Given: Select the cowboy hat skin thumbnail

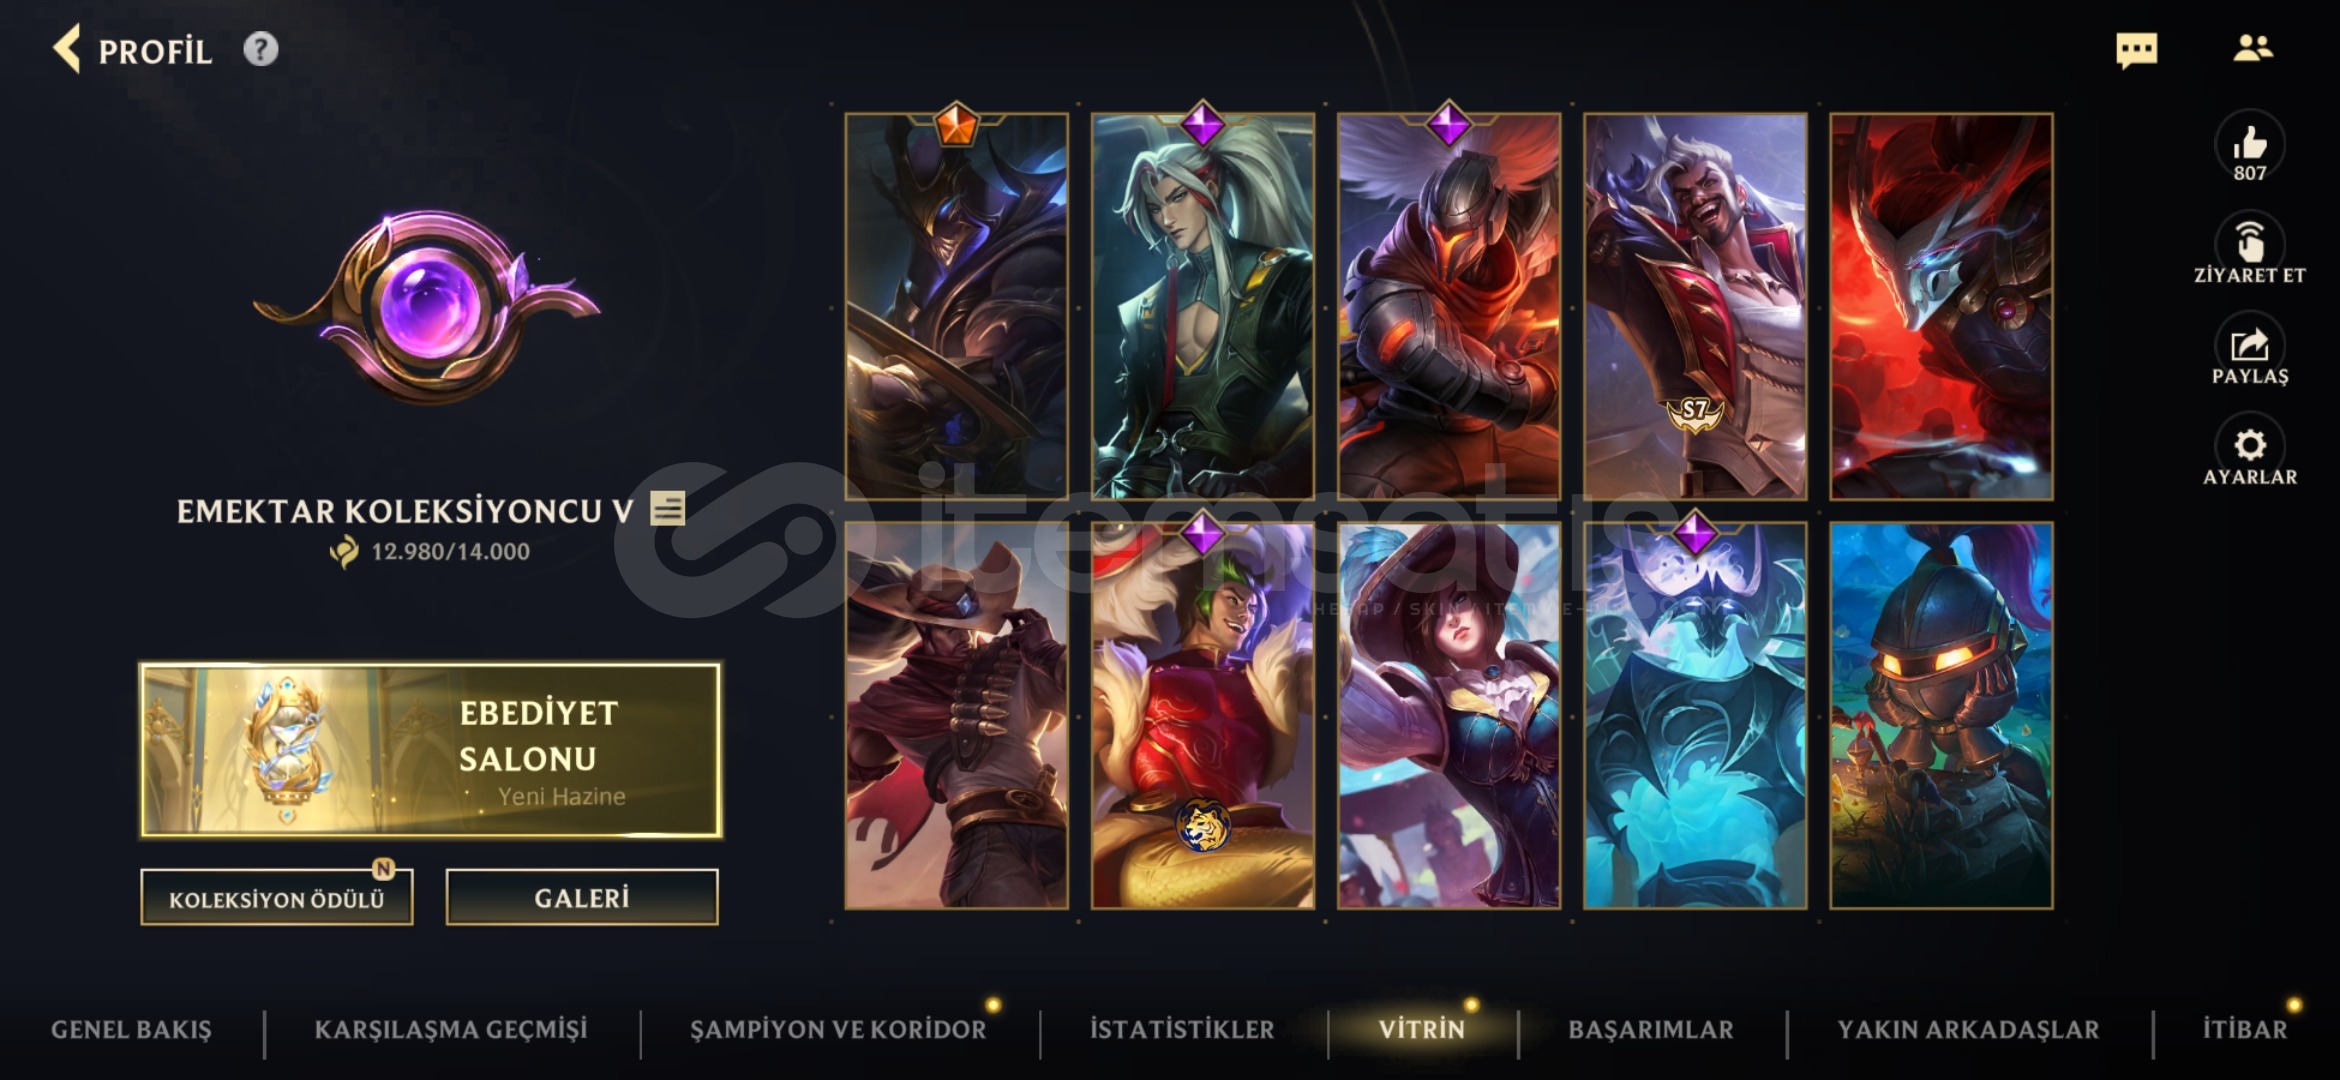Looking at the screenshot, I should [x=956, y=715].
